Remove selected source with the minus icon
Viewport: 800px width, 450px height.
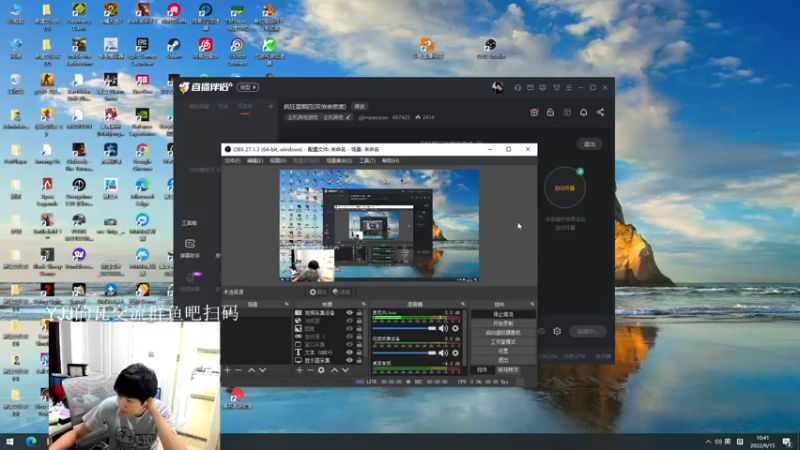[x=310, y=370]
